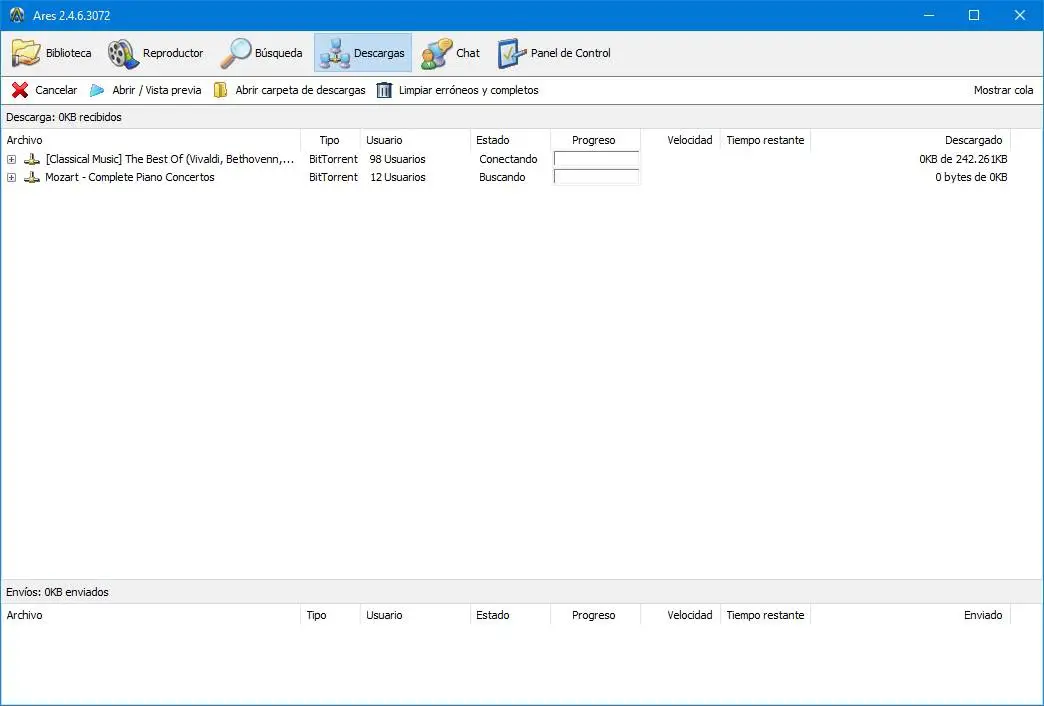Click uploads panel Archivo column header

coord(151,615)
